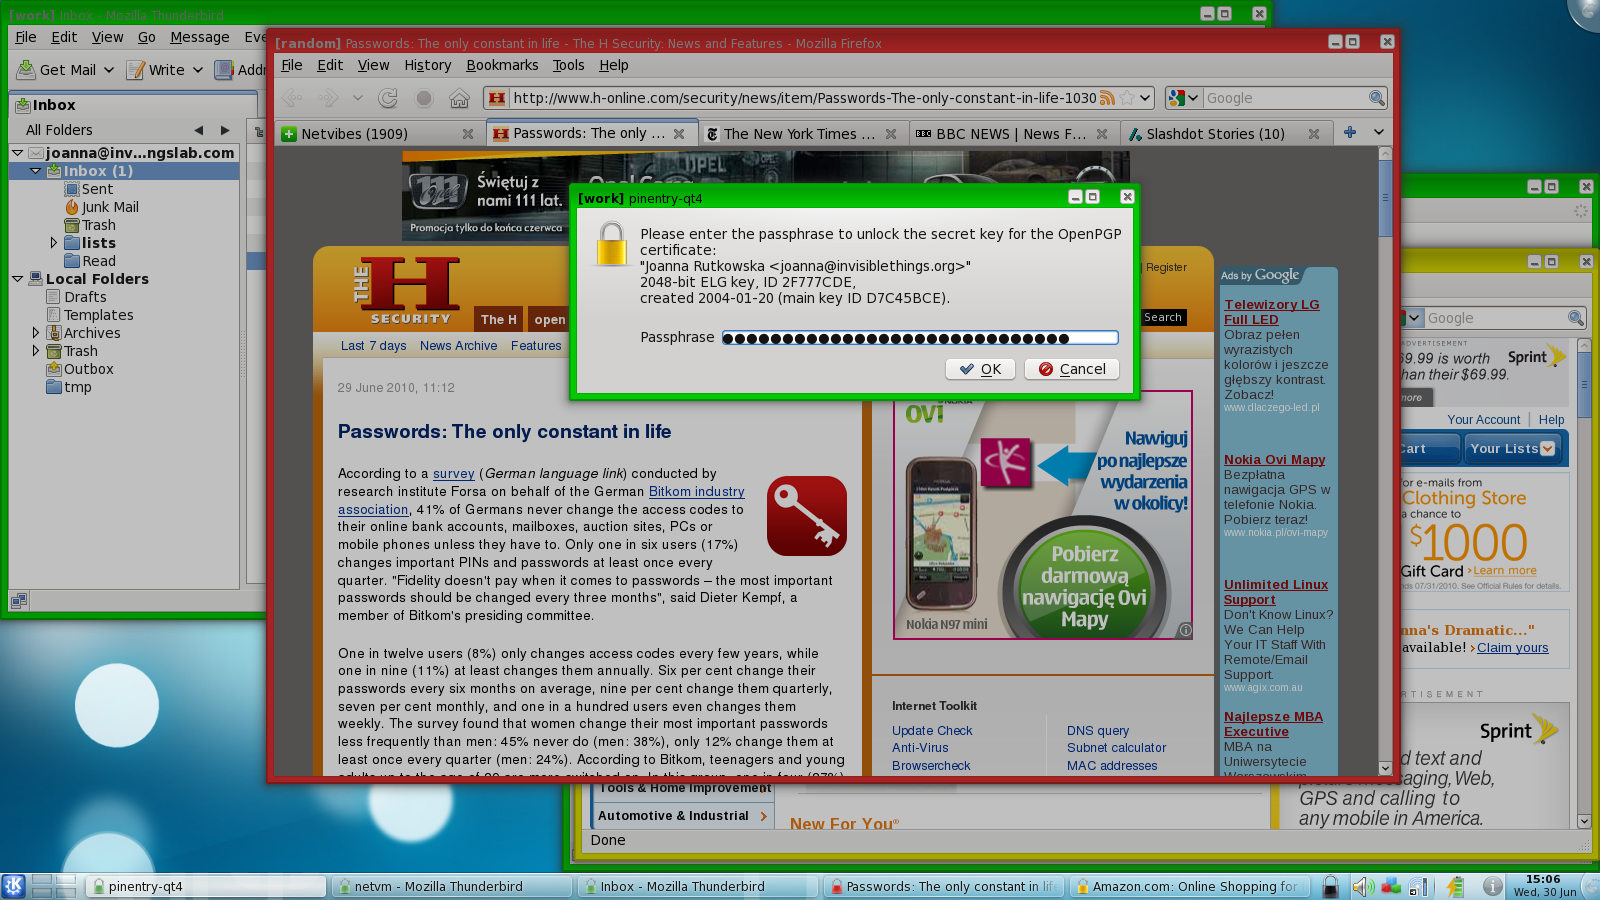The height and width of the screenshot is (900, 1600).
Task: Expand the Archives folder
Action: [x=36, y=333]
